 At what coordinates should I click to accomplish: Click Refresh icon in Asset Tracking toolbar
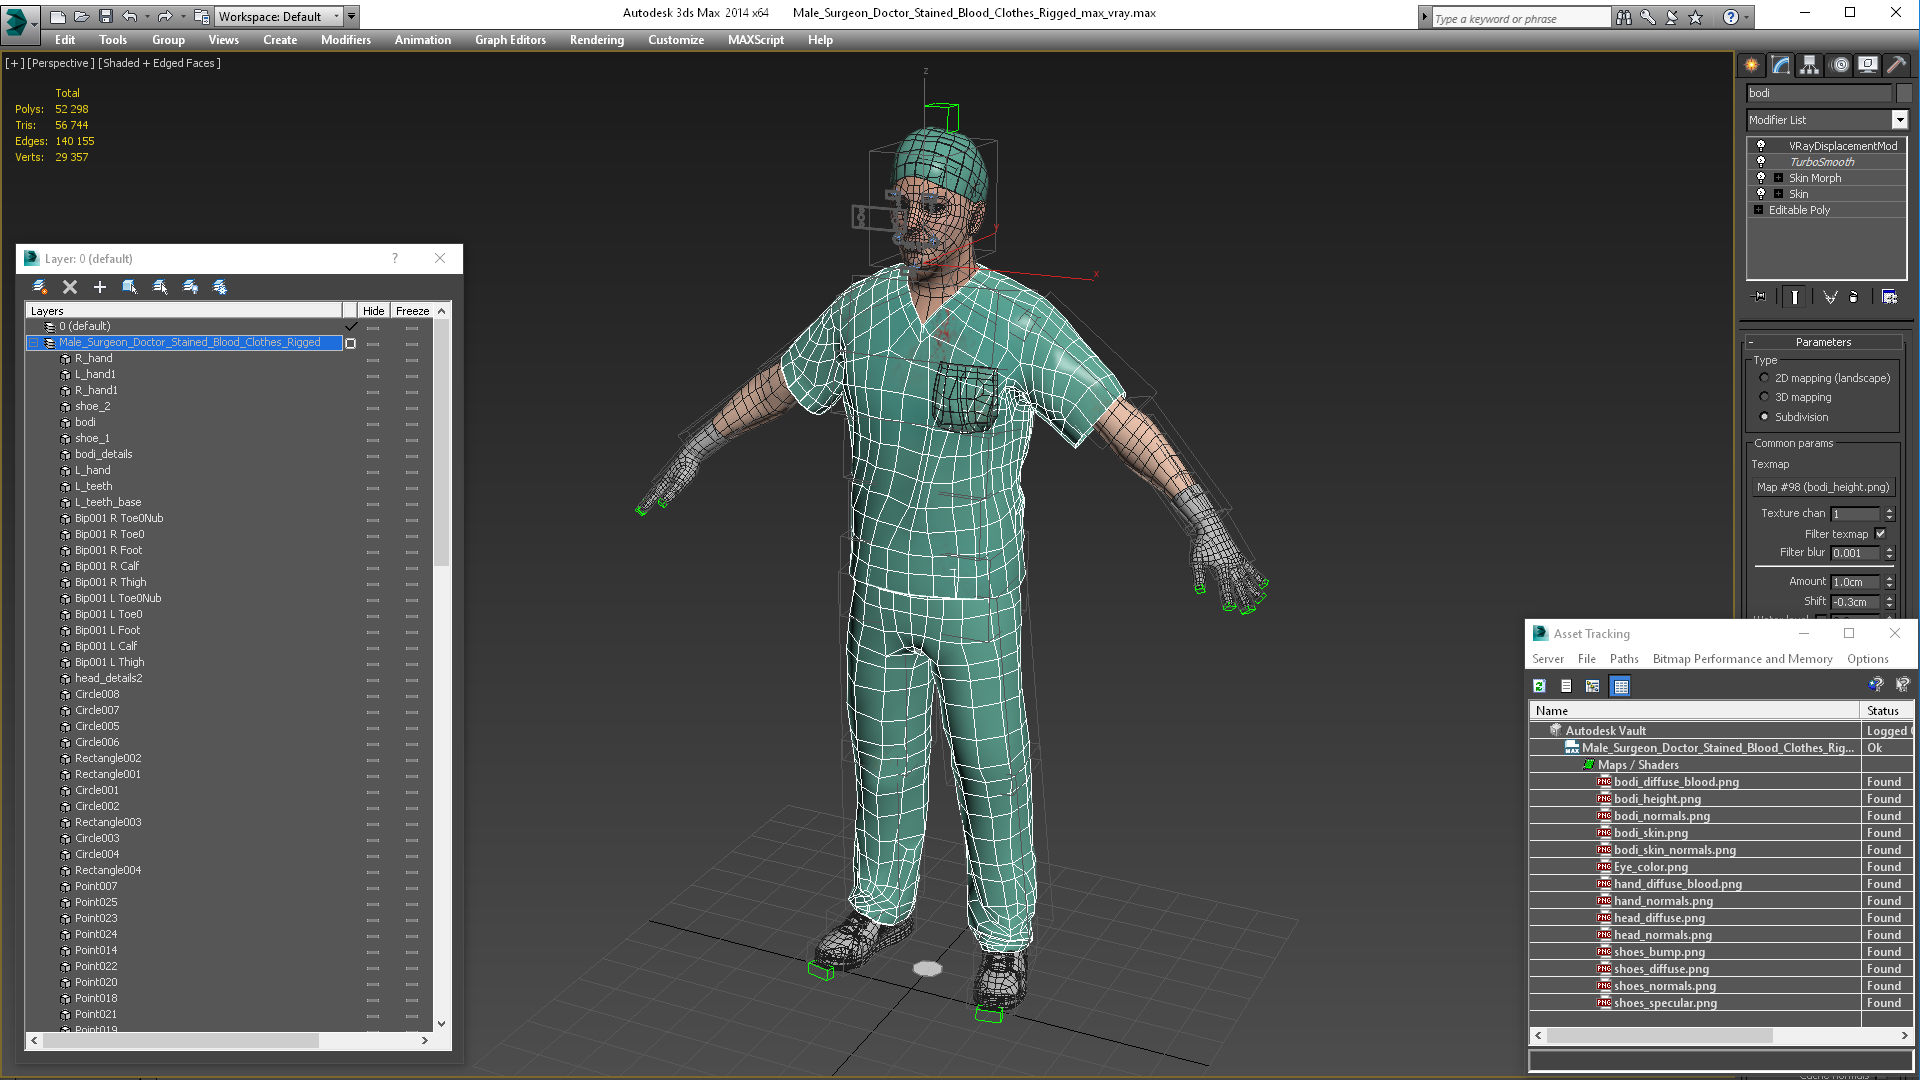[1540, 686]
